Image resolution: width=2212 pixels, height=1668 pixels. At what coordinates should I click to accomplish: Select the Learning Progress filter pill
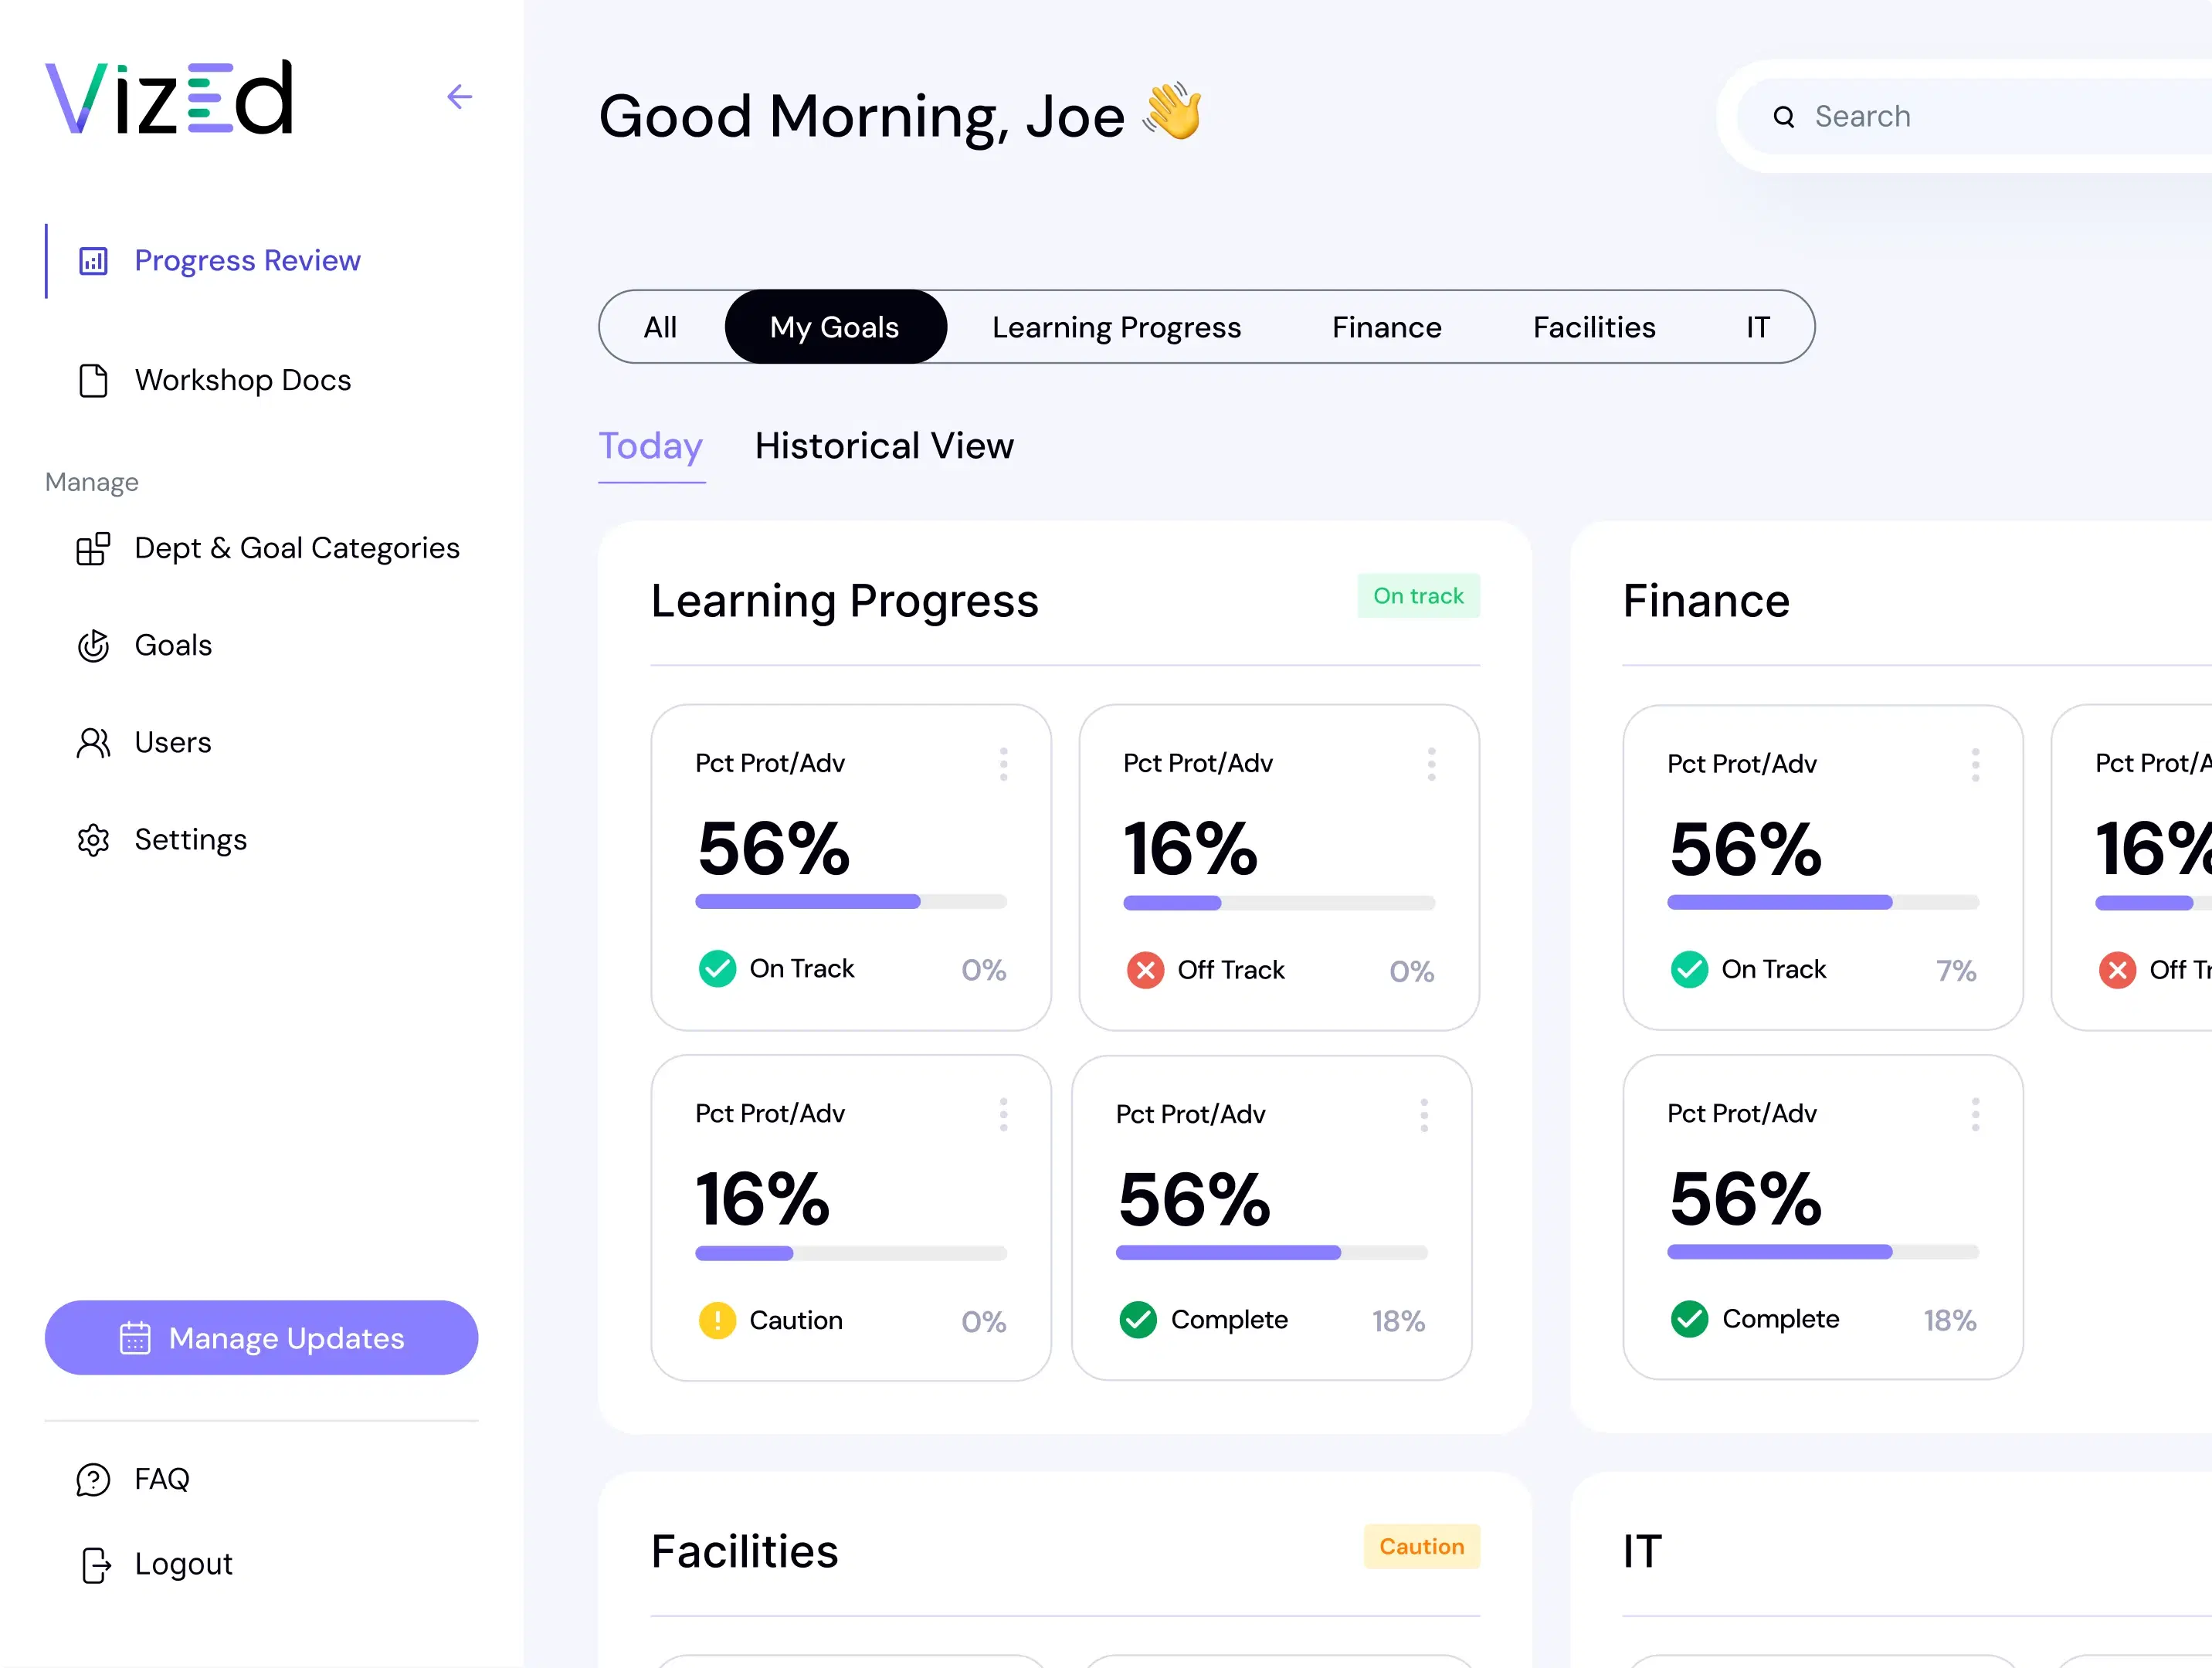pyautogui.click(x=1116, y=327)
